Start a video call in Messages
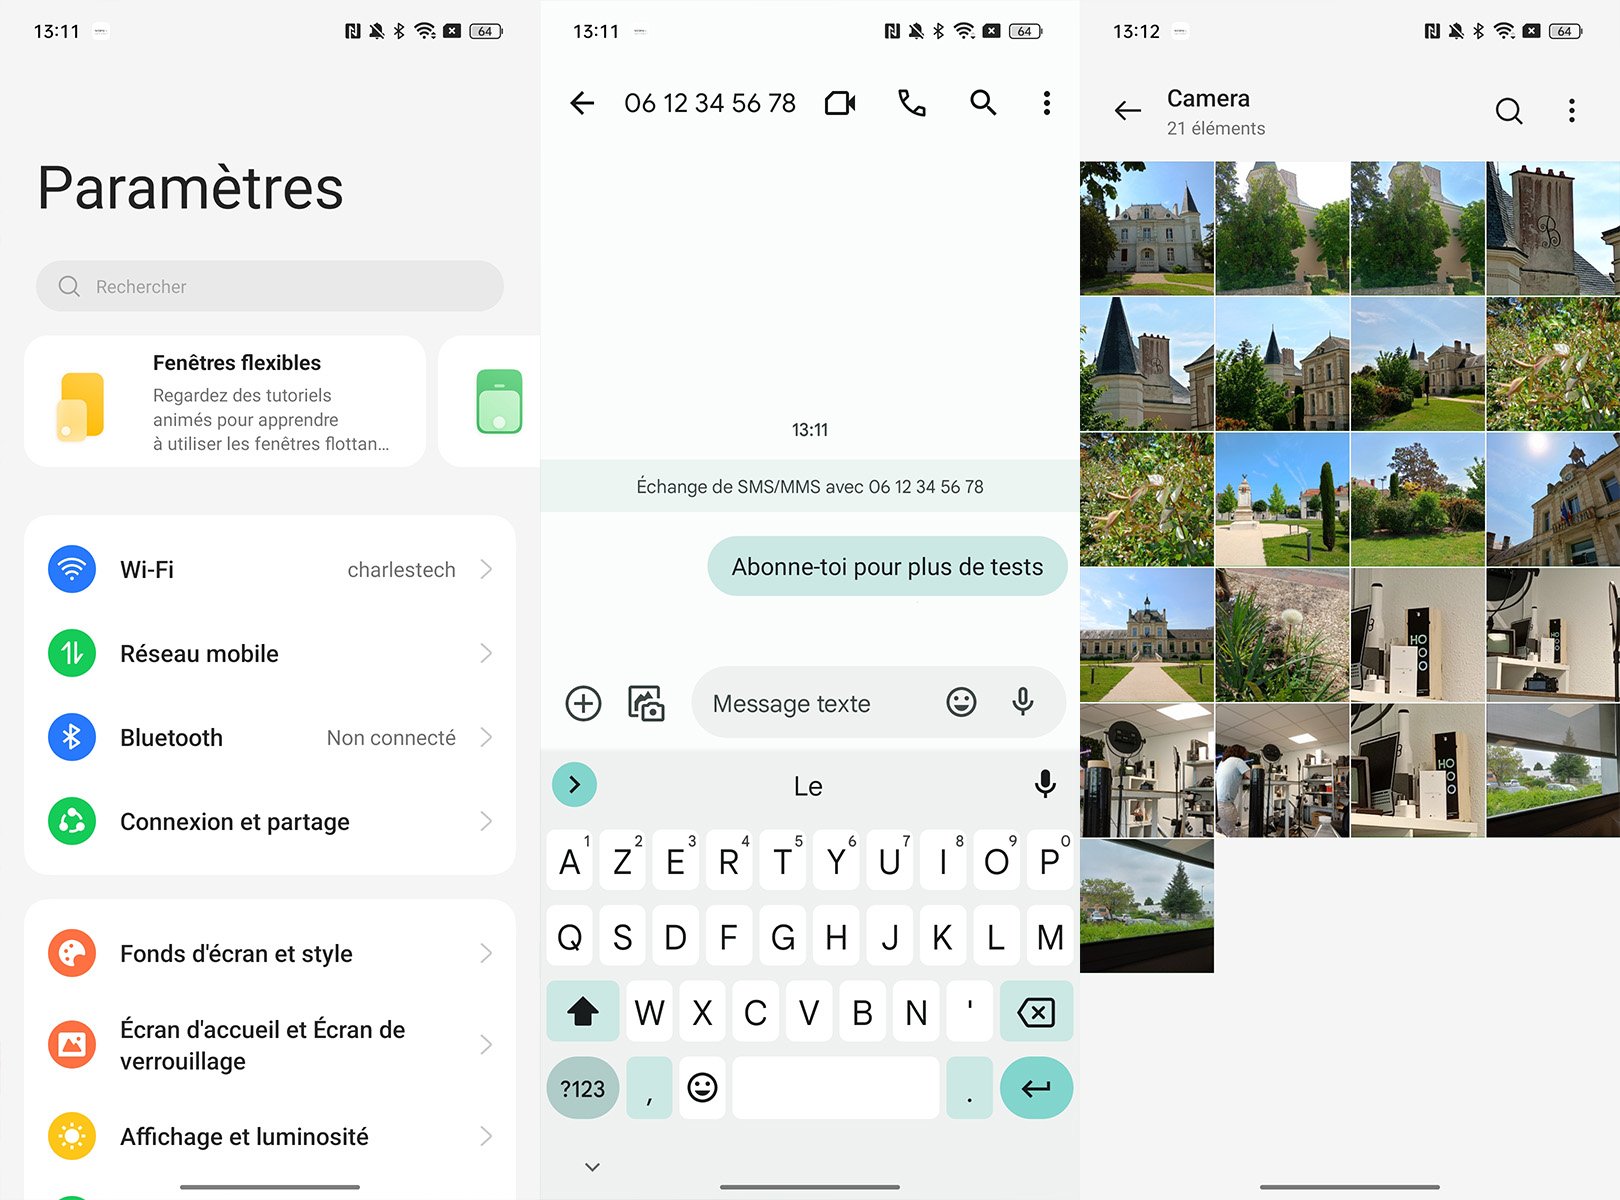Screen dimensions: 1620x1200 point(840,103)
